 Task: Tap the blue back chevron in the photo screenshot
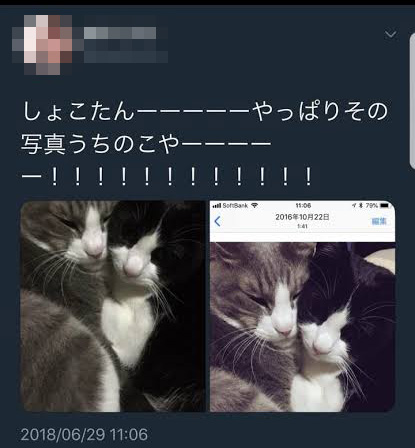pos(218,221)
